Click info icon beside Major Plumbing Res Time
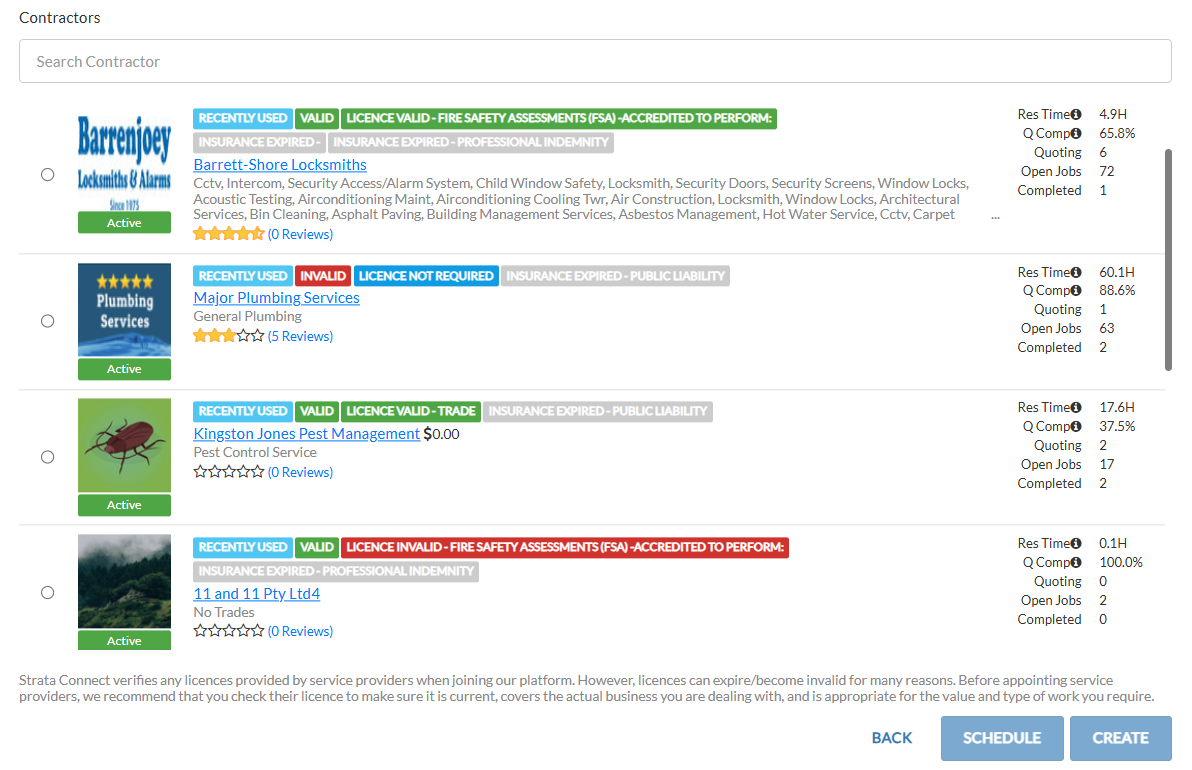Viewport: 1192px width, 770px height. point(1076,272)
